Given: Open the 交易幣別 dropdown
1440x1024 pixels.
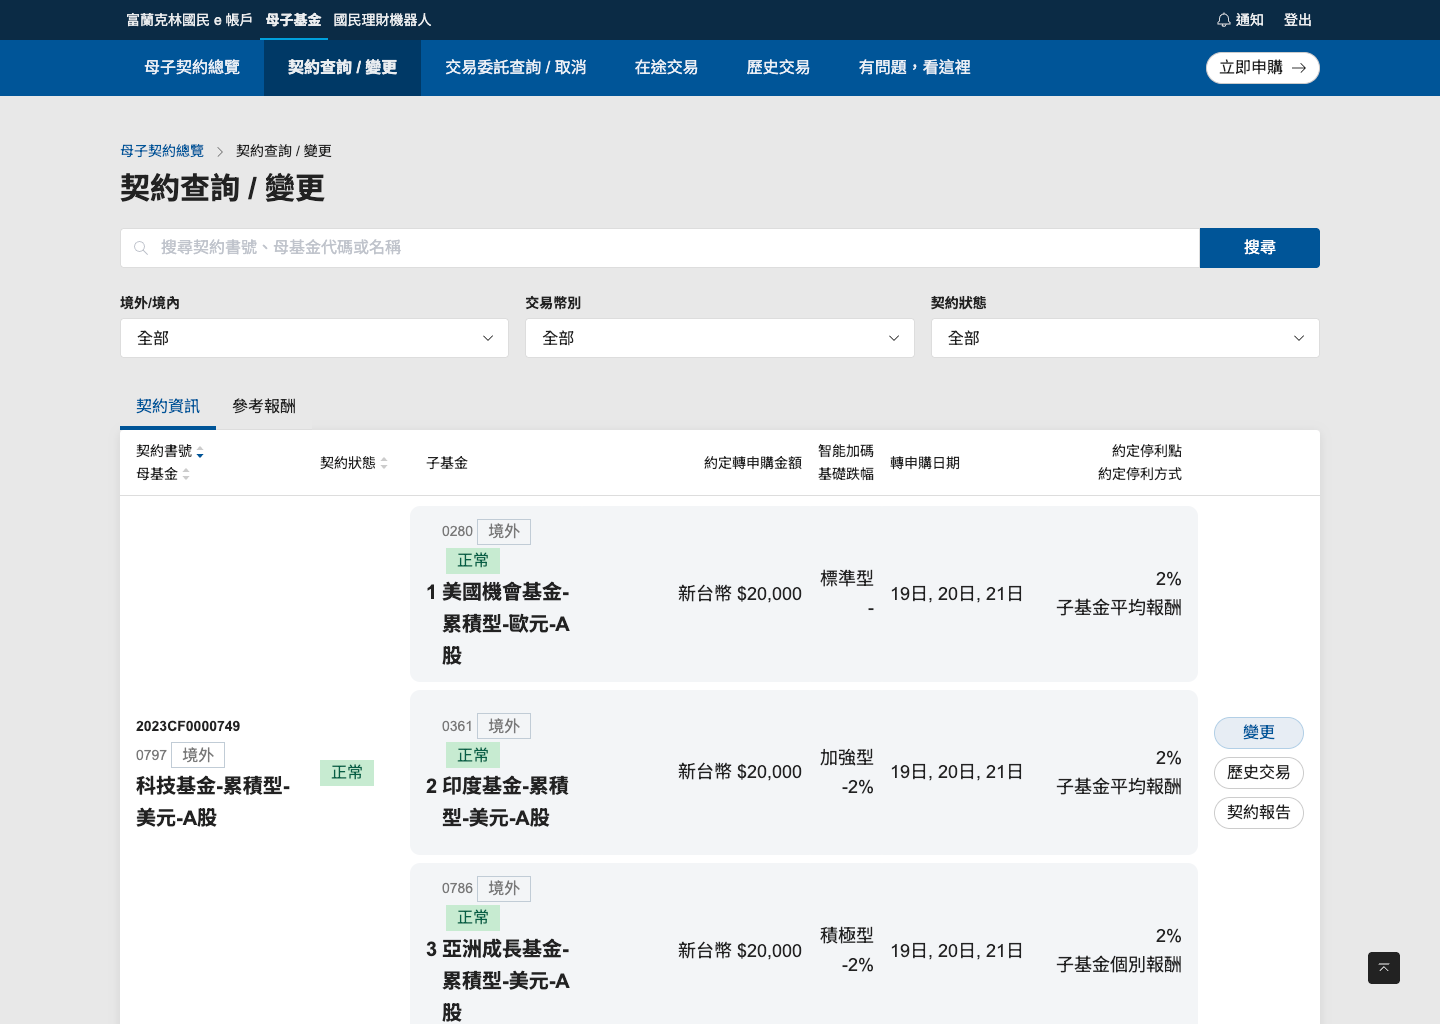Looking at the screenshot, I should pyautogui.click(x=720, y=338).
